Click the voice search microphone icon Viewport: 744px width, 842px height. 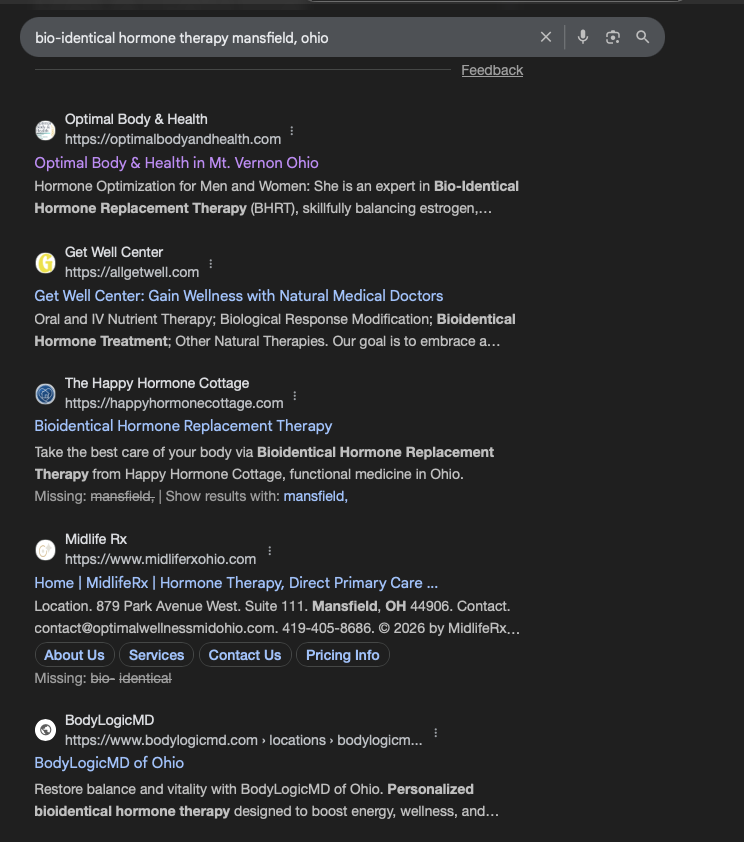click(583, 36)
